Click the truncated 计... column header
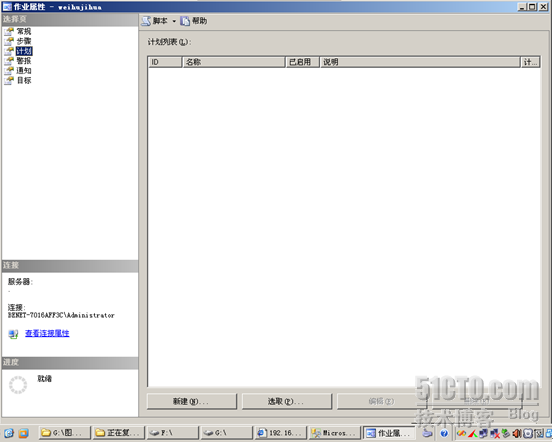553x442 pixels. (530, 62)
